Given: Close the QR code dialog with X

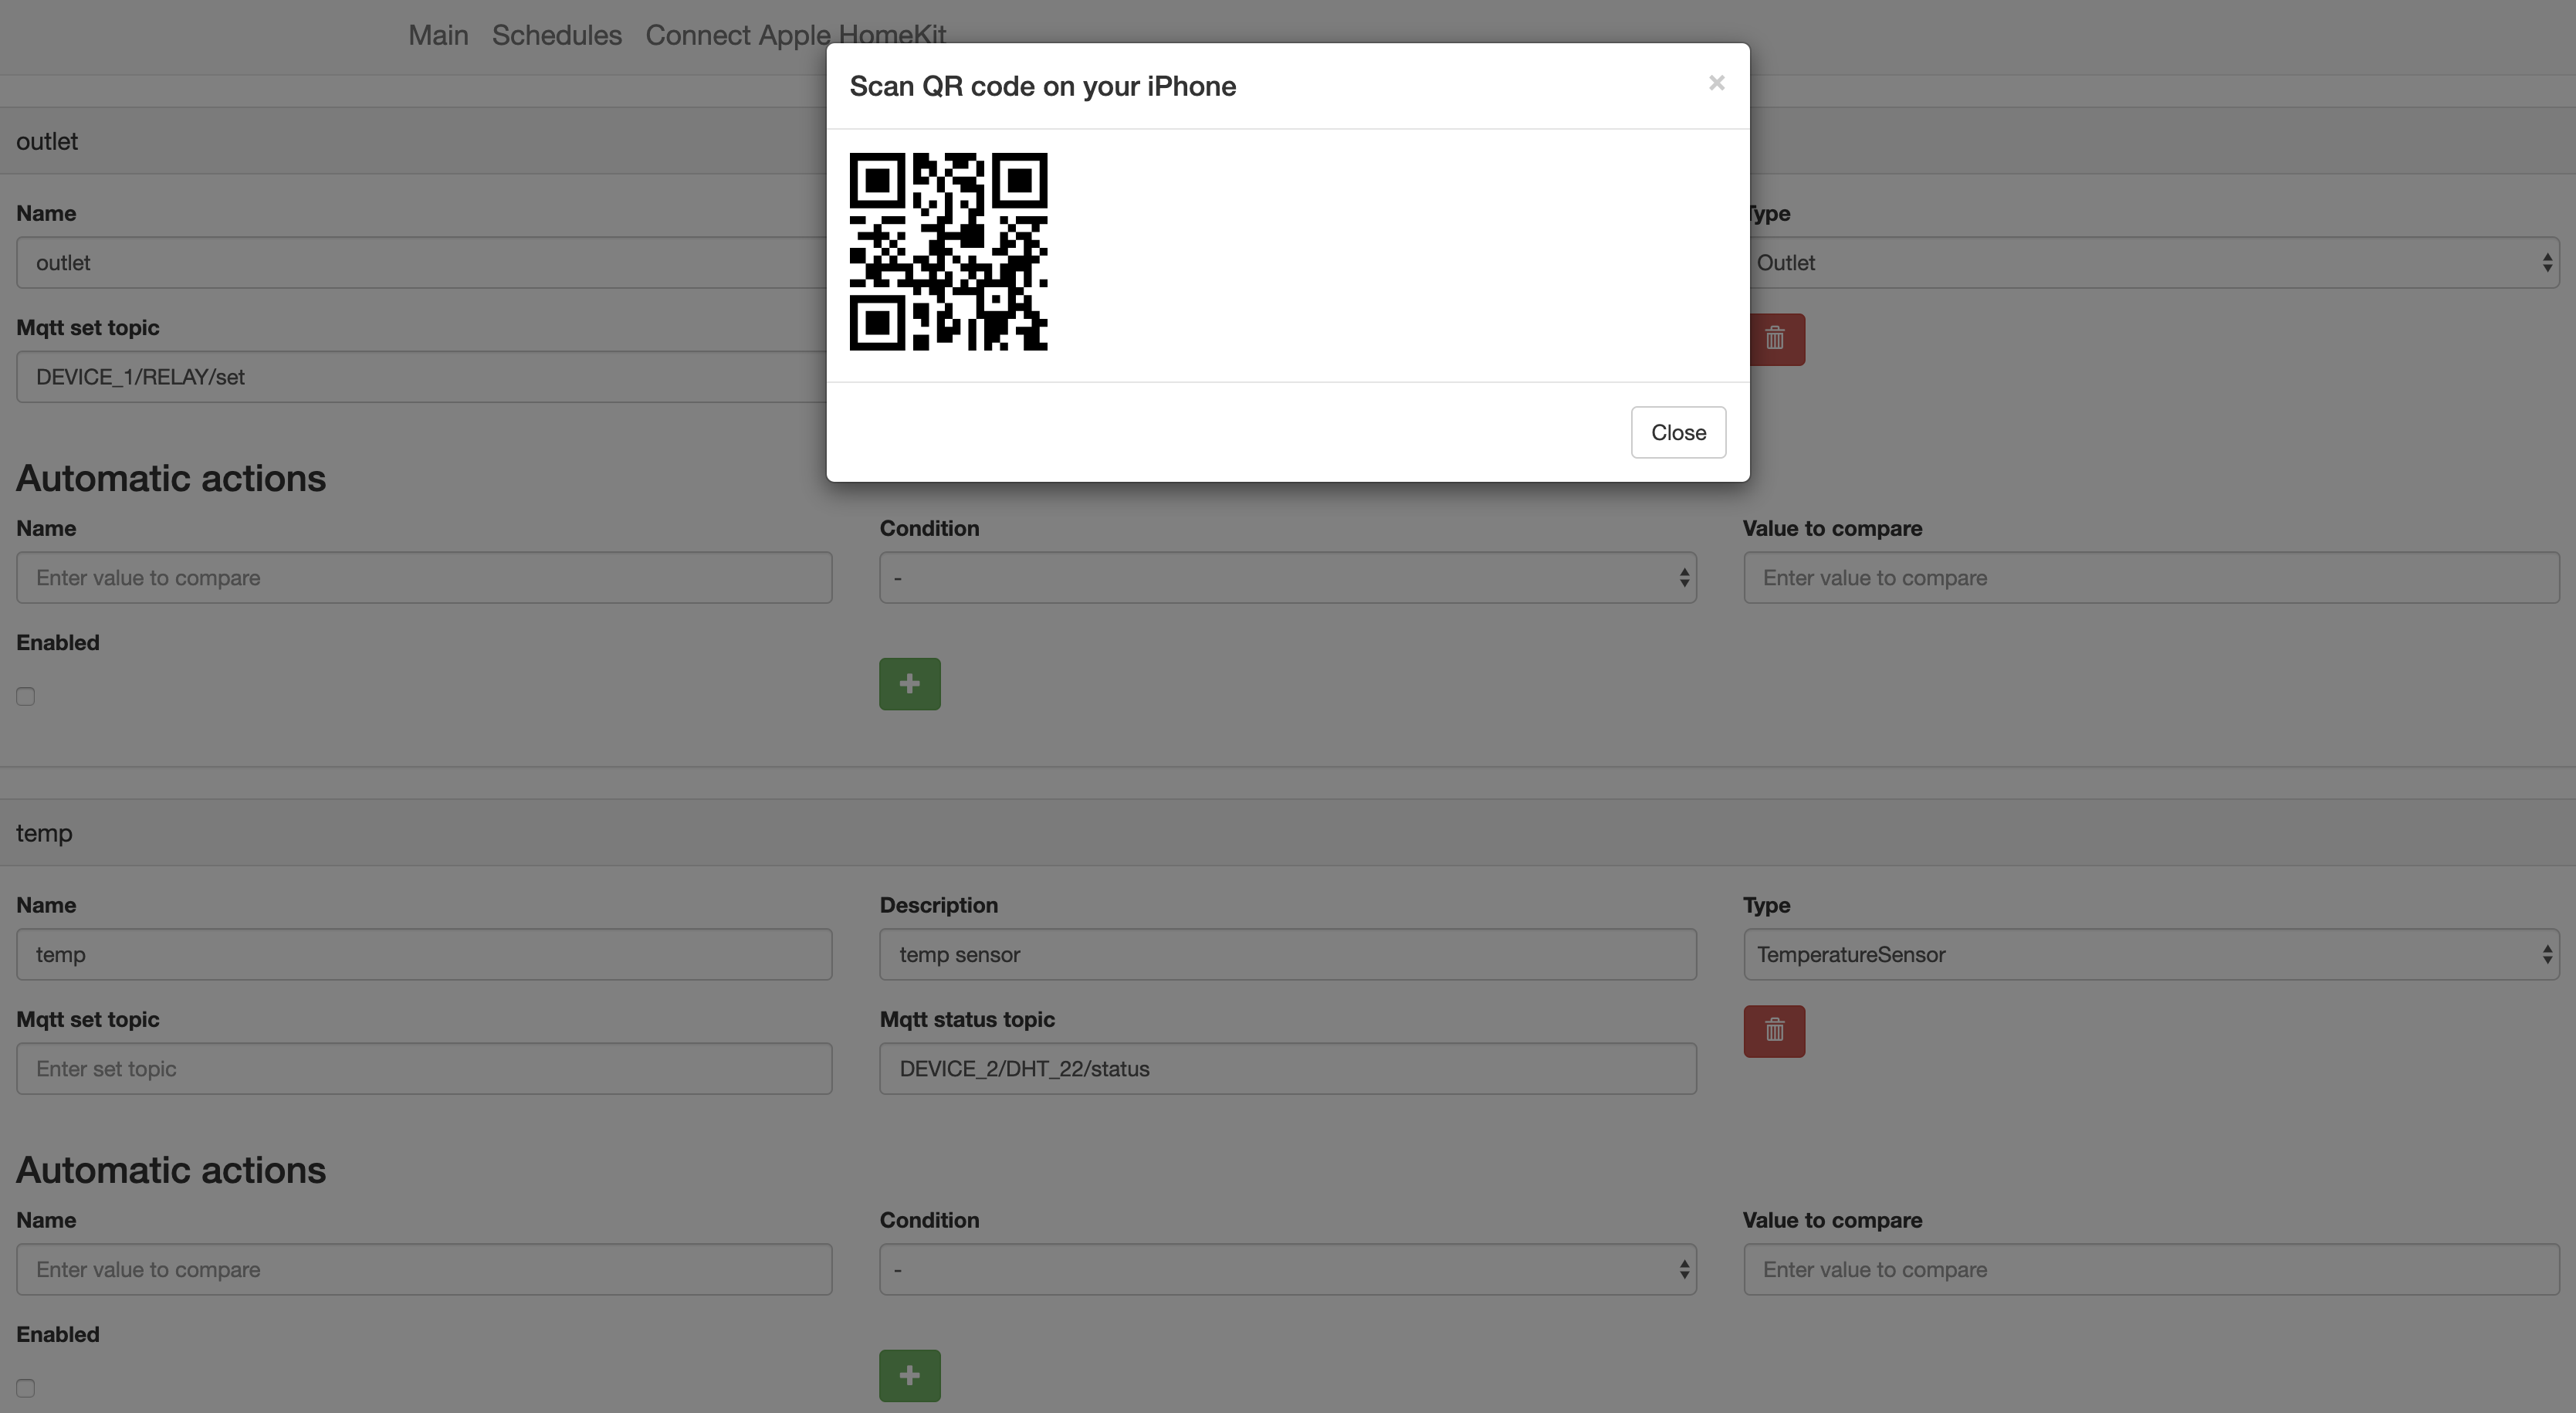Looking at the screenshot, I should coord(1716,84).
